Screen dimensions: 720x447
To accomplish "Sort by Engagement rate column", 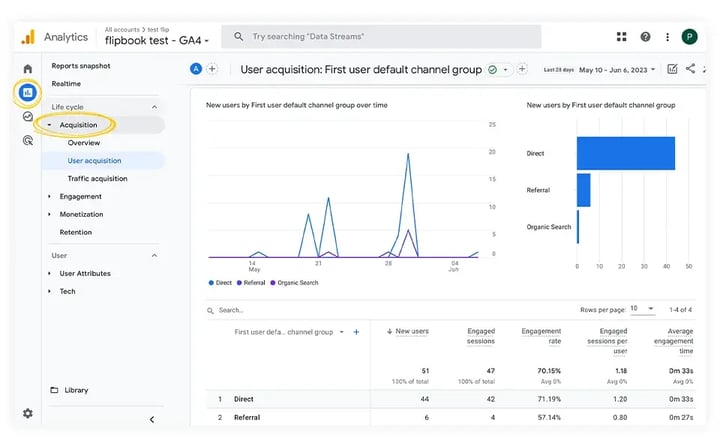I will coord(541,336).
